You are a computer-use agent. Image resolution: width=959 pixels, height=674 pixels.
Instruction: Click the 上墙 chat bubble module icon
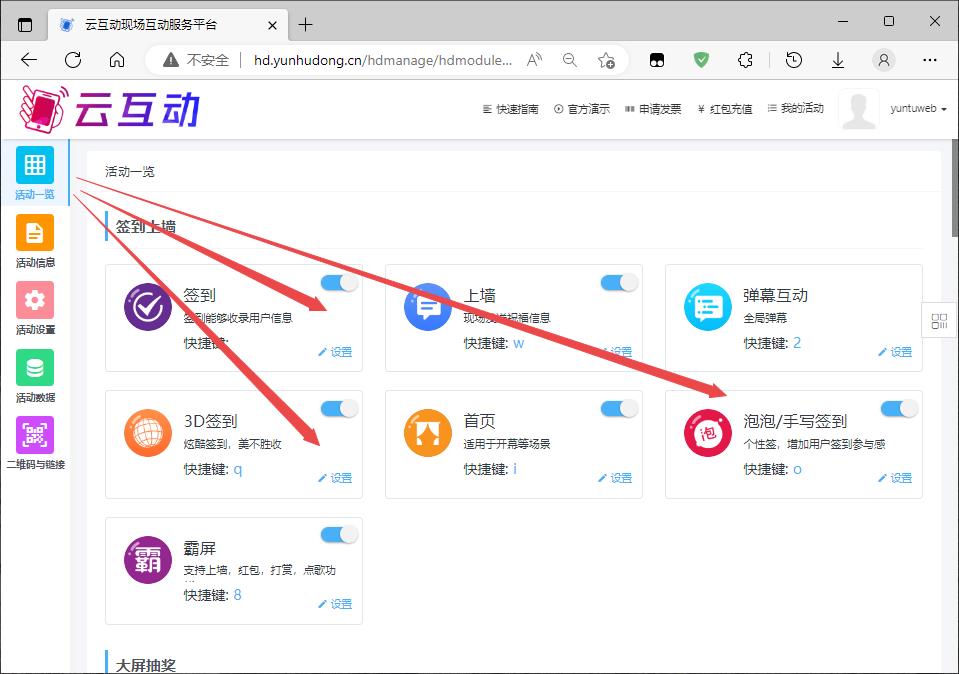tap(428, 307)
